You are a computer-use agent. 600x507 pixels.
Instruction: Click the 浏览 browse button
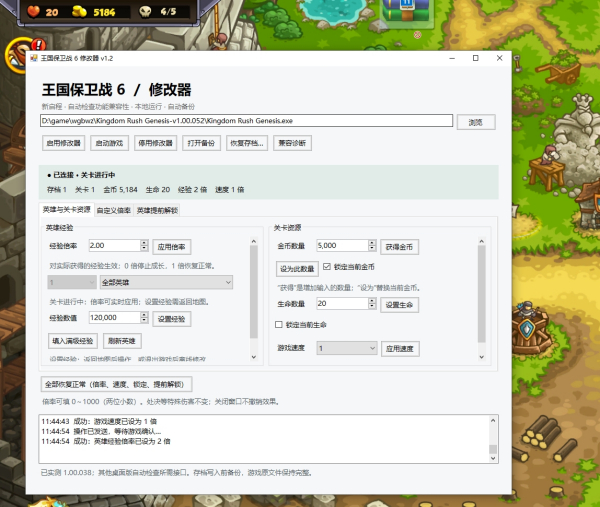point(476,122)
